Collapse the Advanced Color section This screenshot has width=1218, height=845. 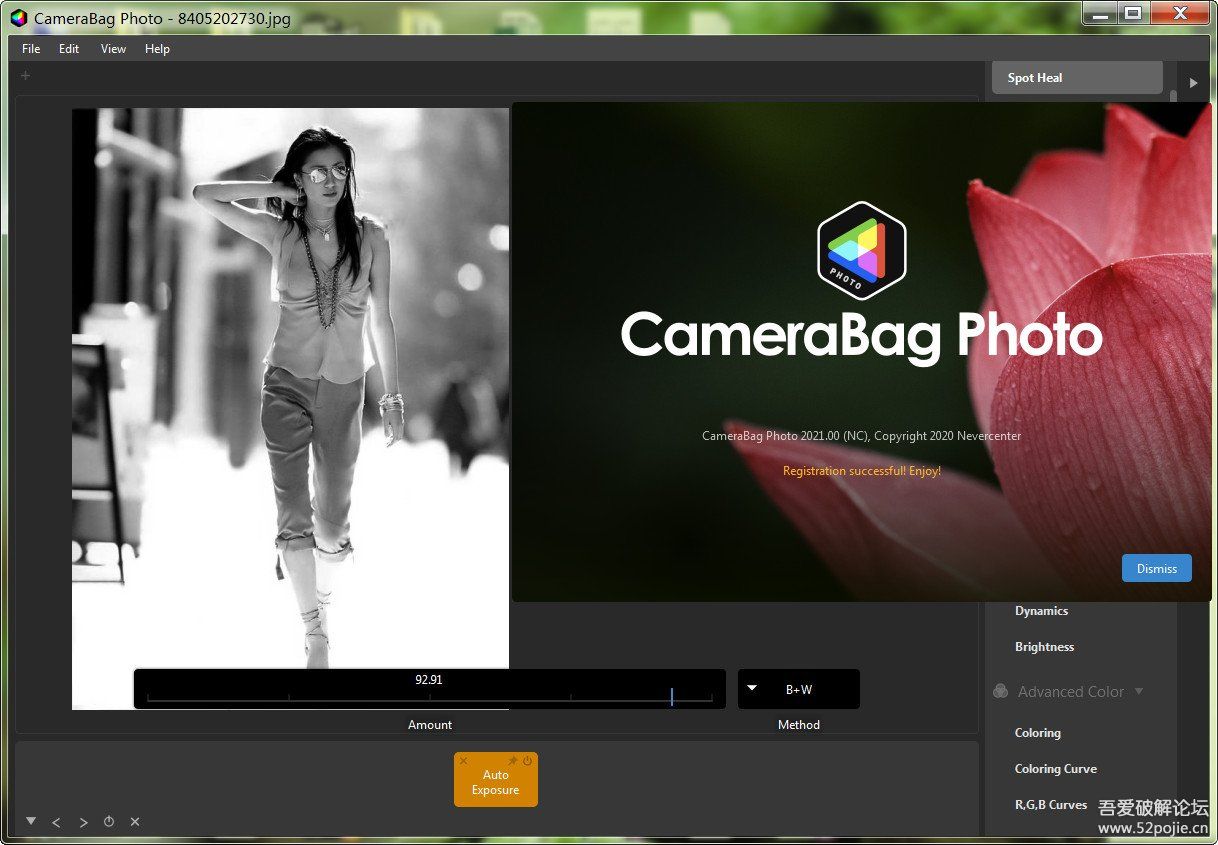(x=1138, y=691)
